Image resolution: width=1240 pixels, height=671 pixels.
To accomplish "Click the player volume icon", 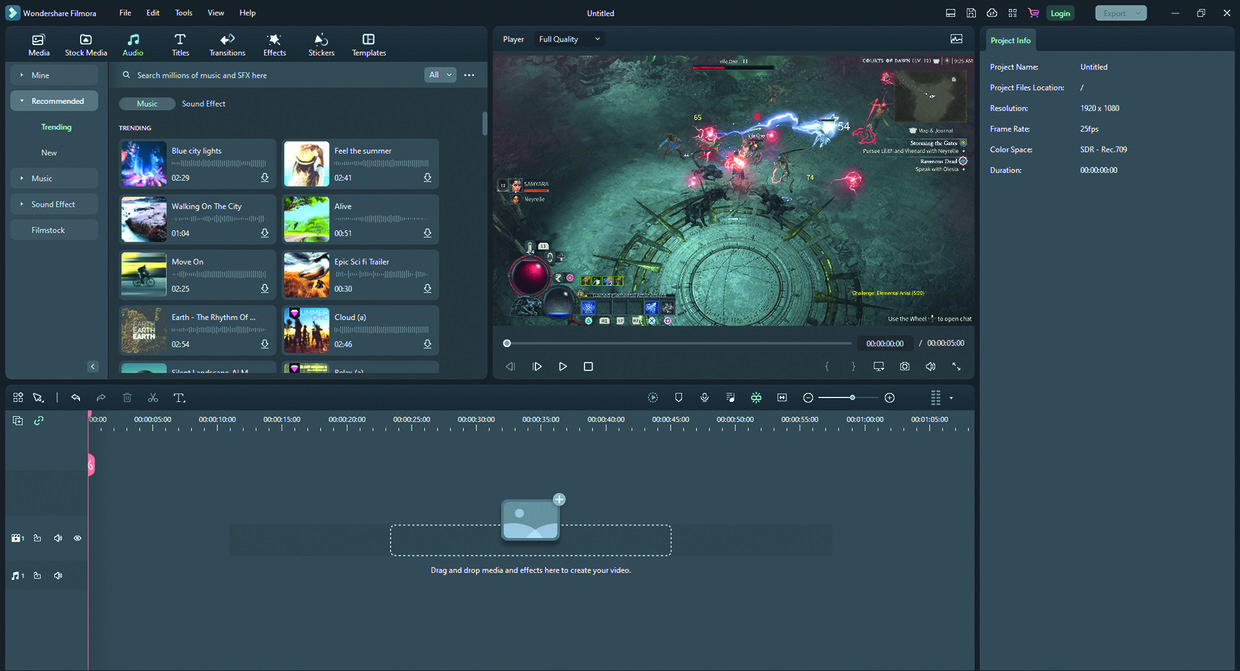I will (930, 367).
